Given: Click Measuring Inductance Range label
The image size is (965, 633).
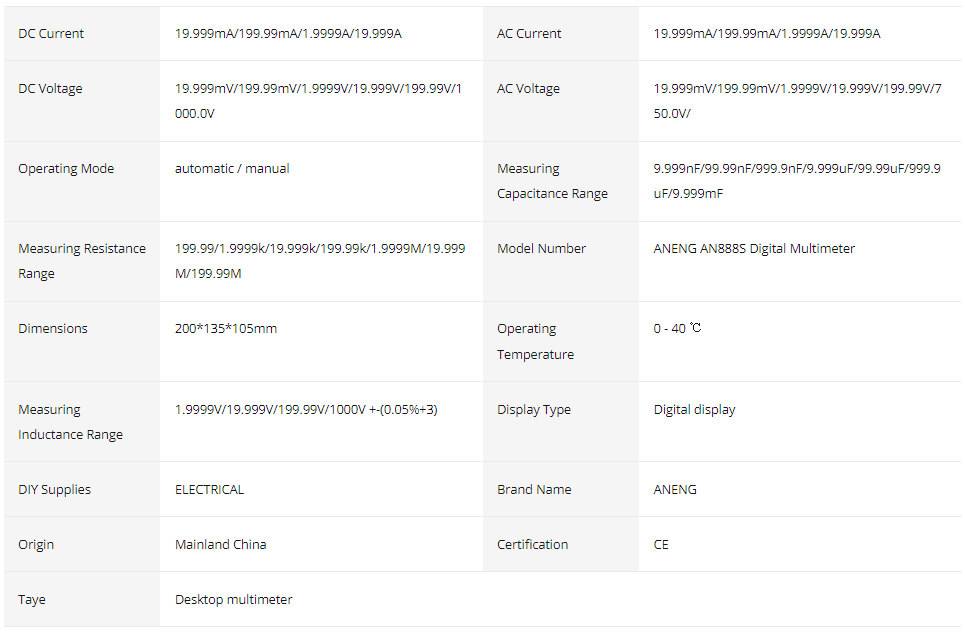Looking at the screenshot, I should (x=70, y=422).
